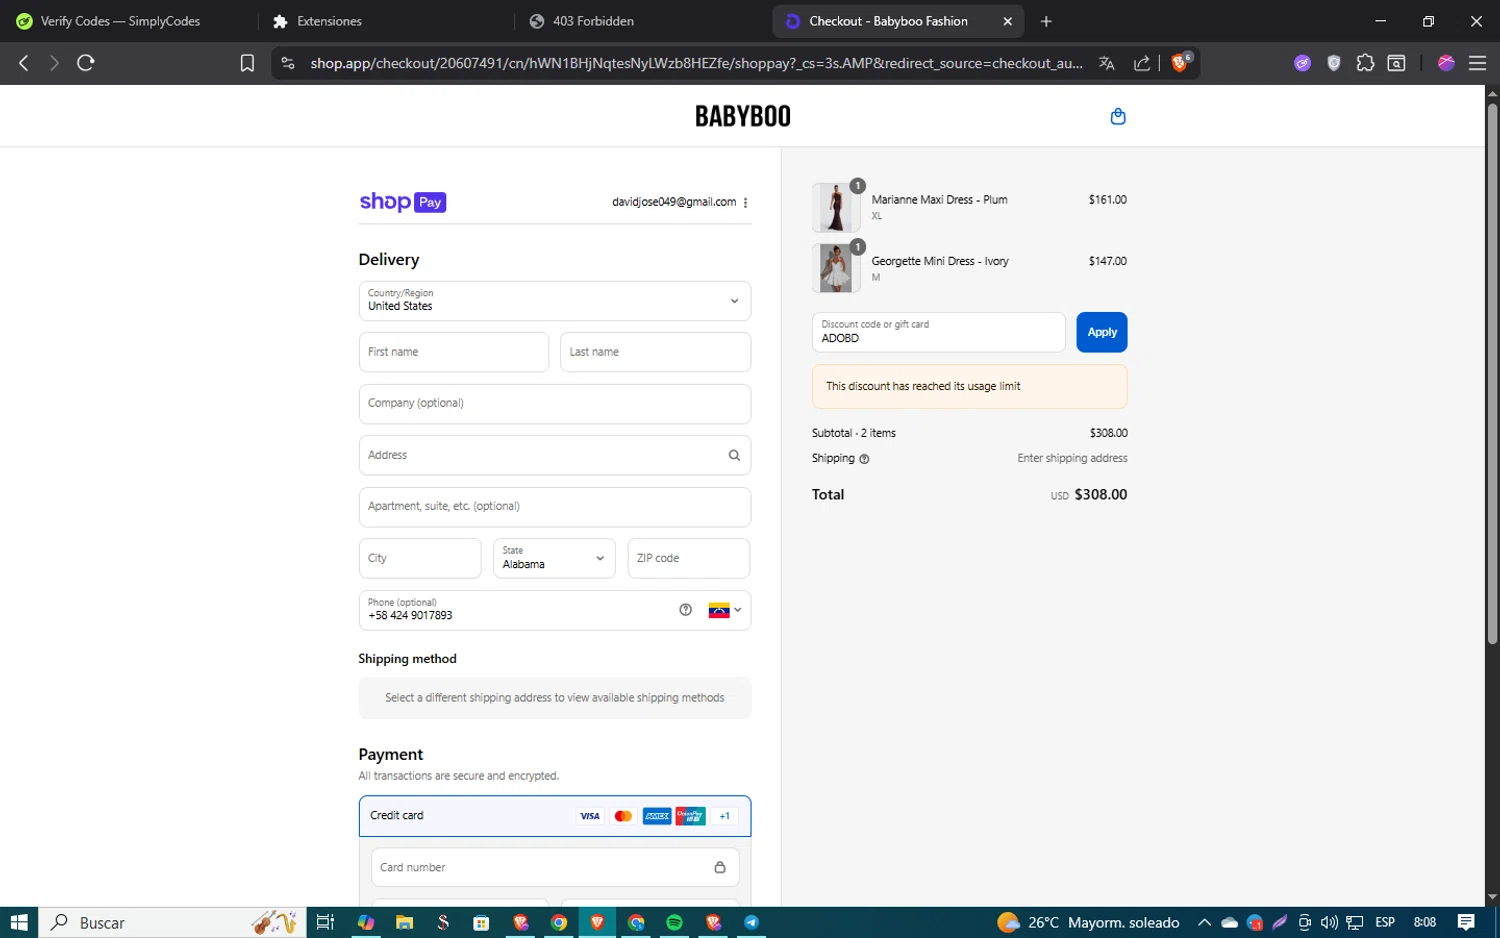
Task: Open a new browser tab
Action: click(1046, 21)
